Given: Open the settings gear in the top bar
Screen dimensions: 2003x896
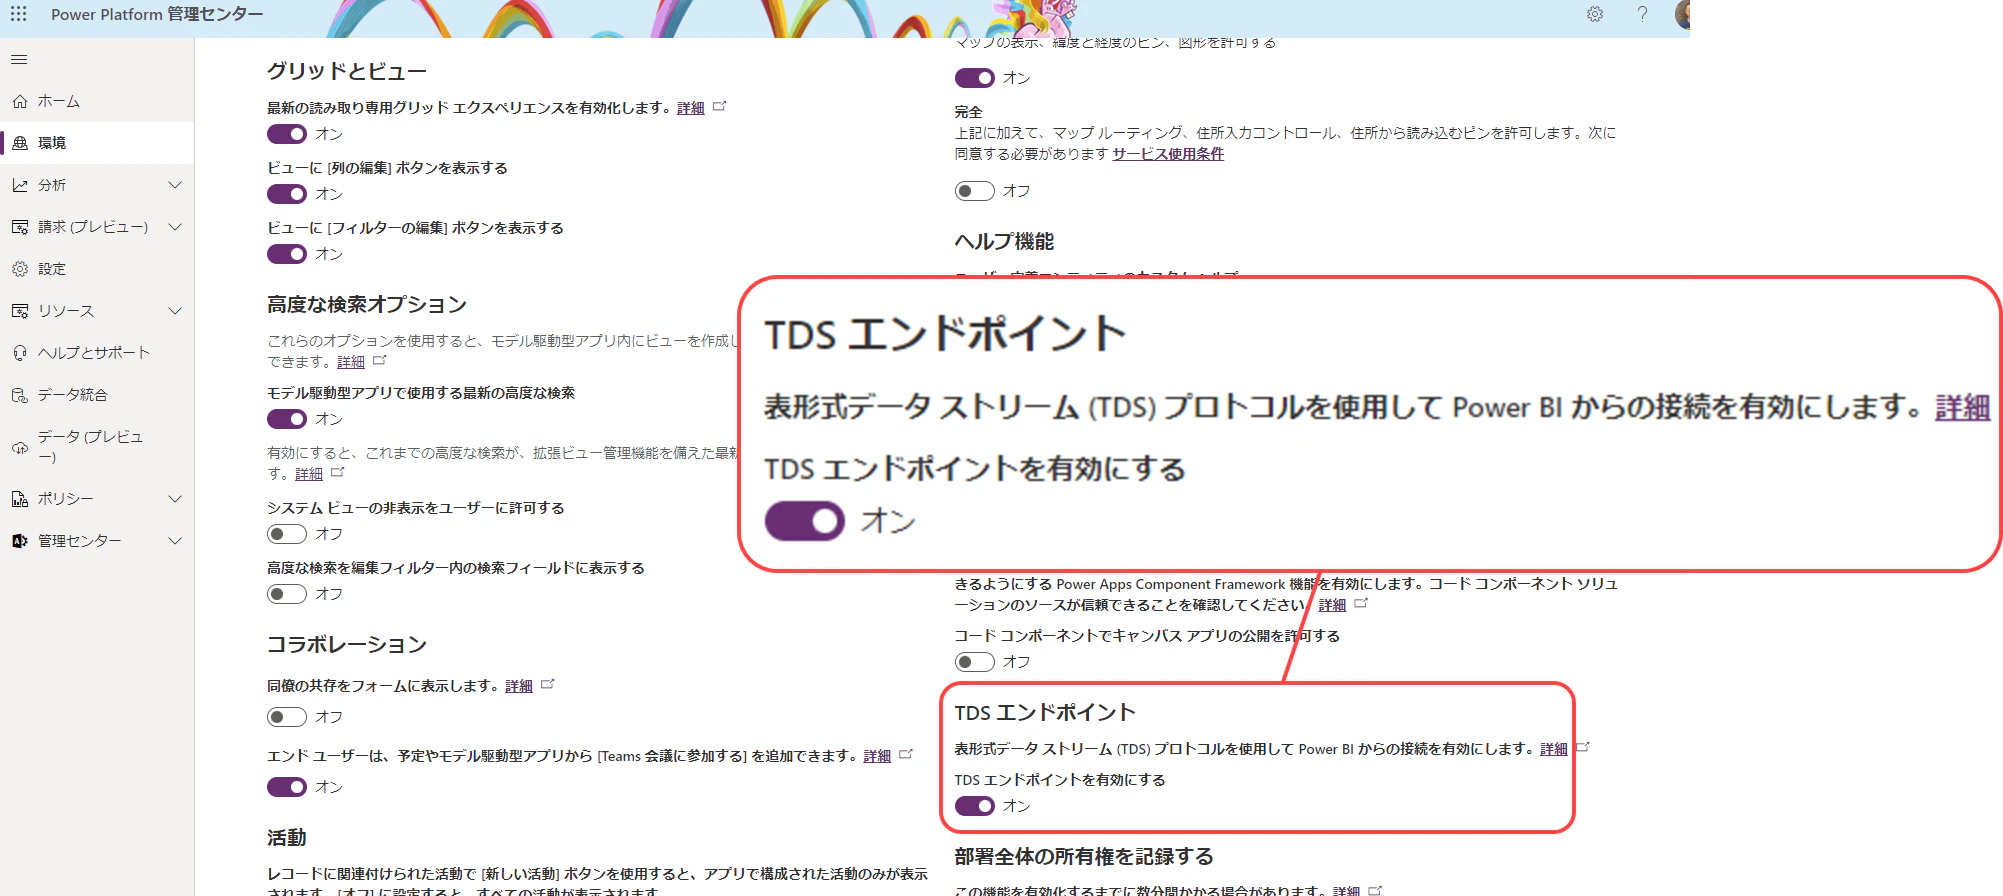Looking at the screenshot, I should (x=1595, y=14).
